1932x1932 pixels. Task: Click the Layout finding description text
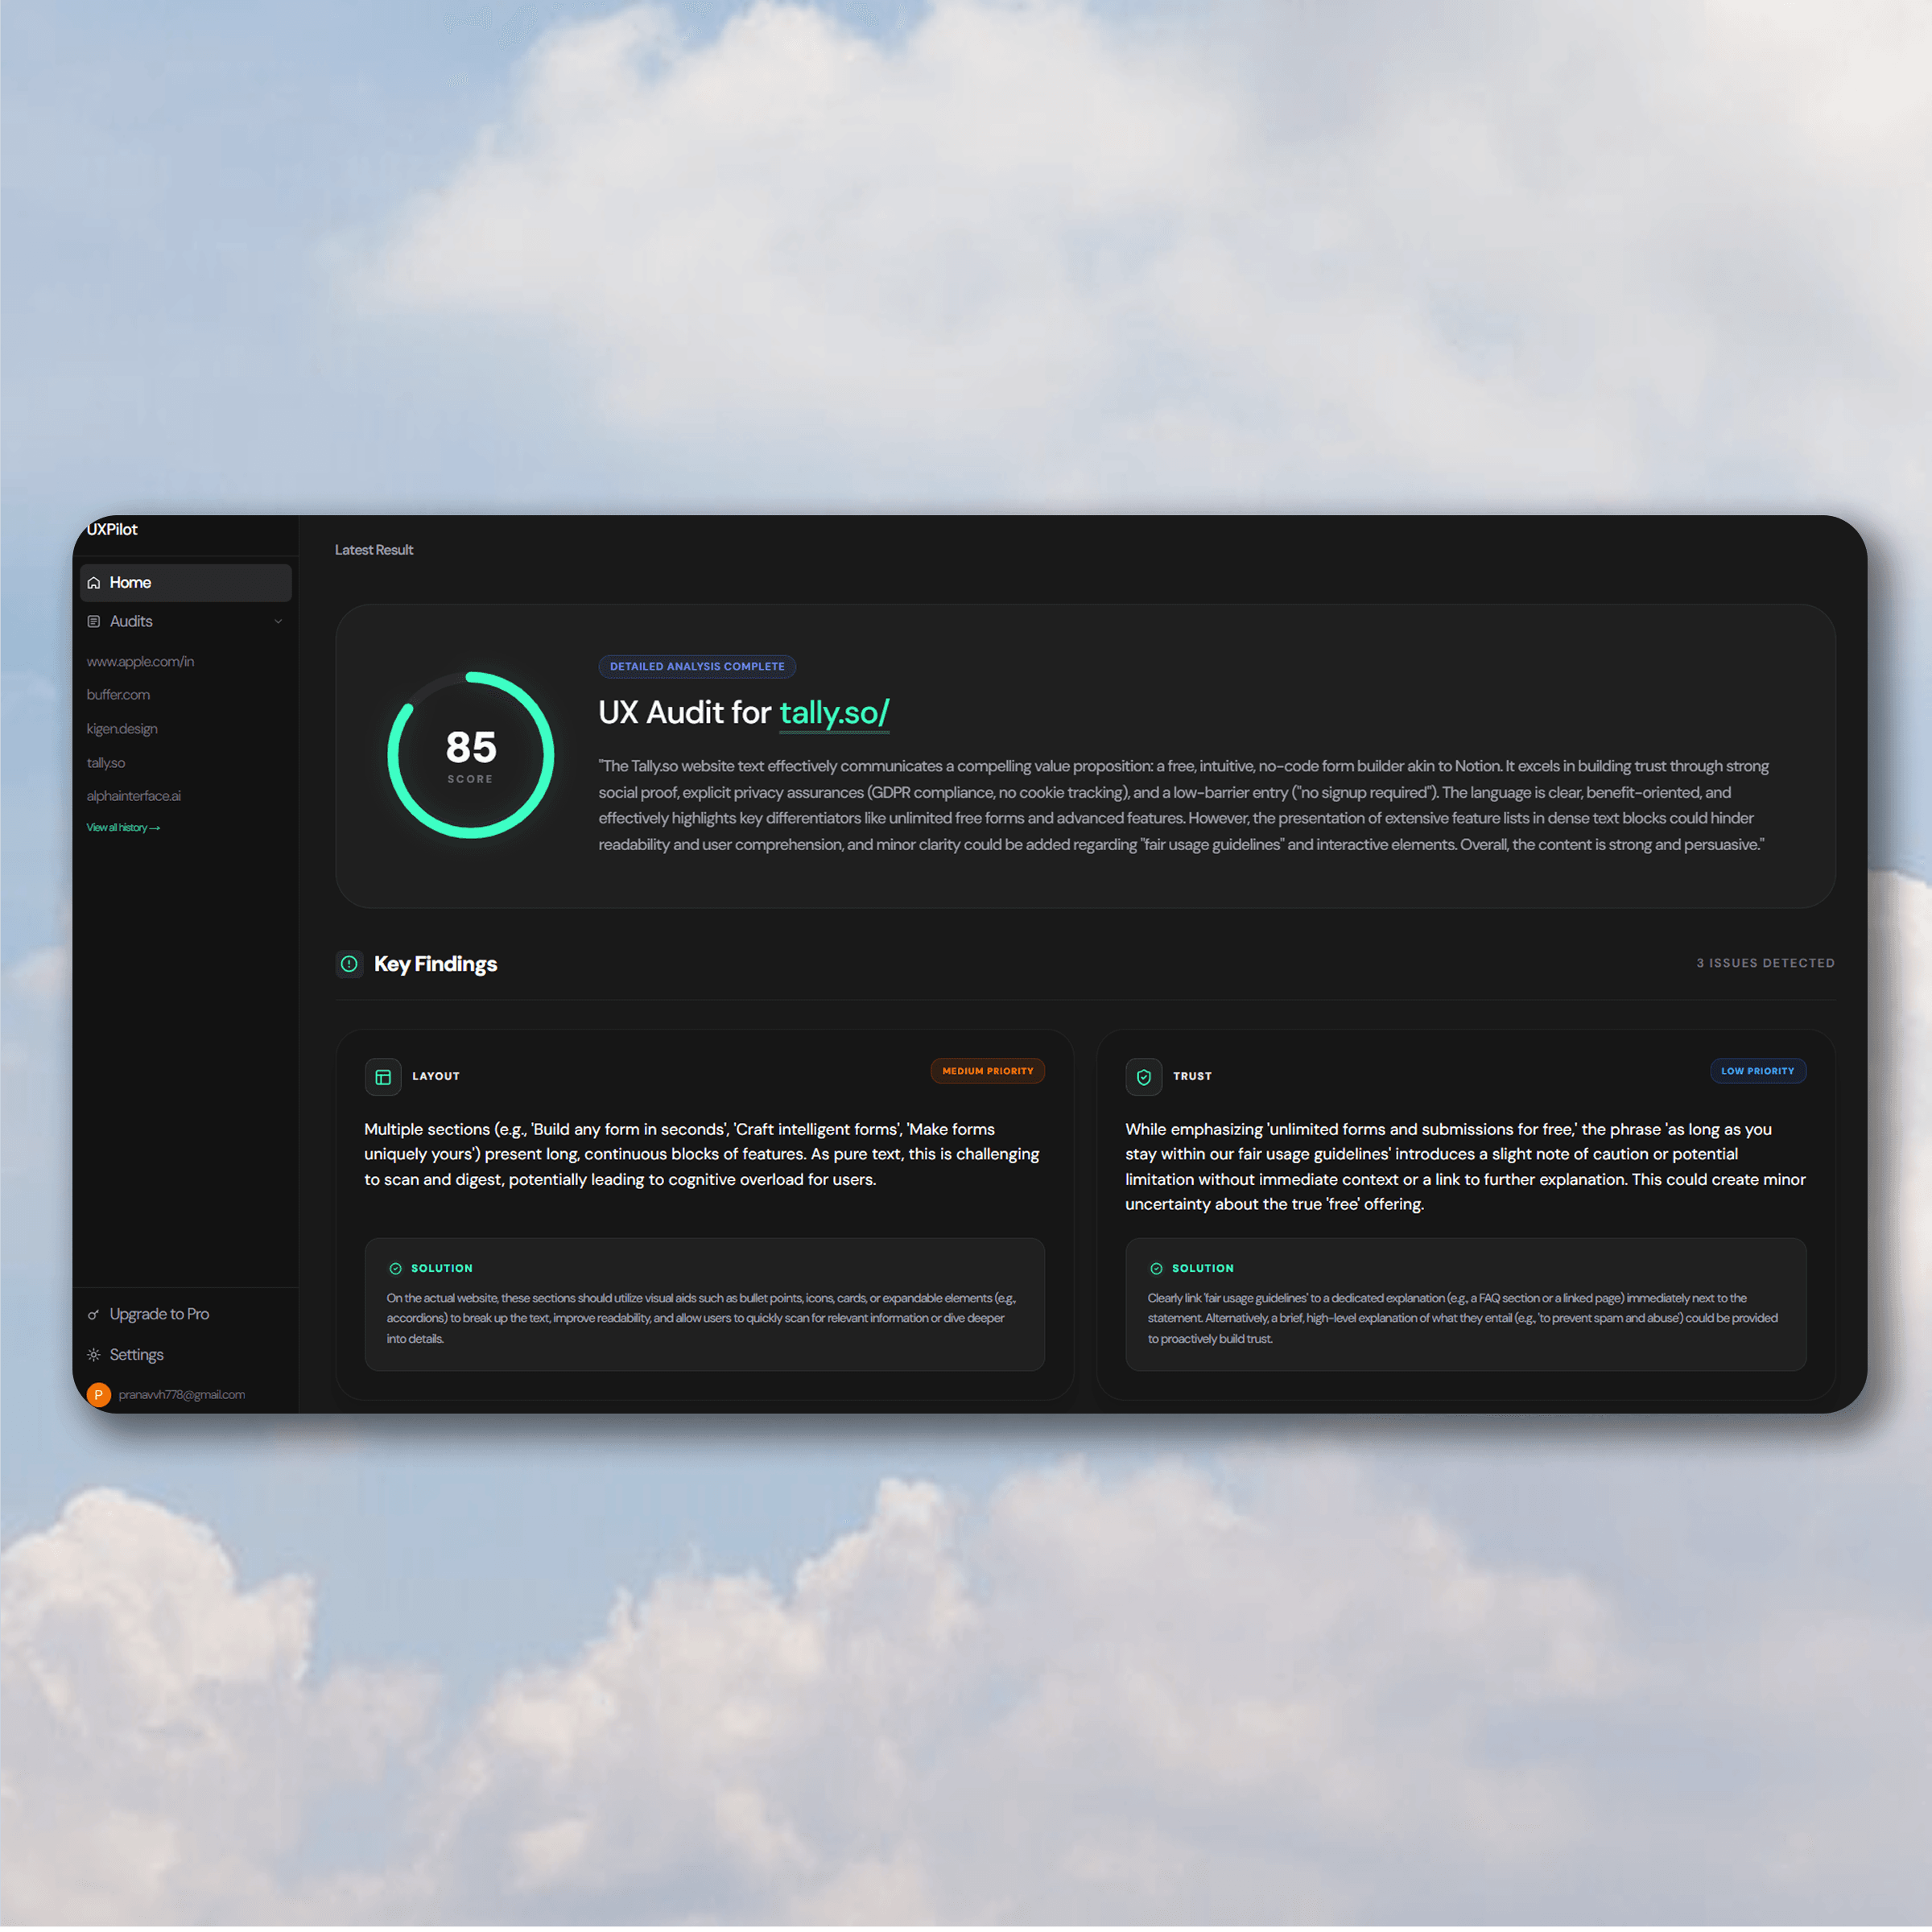702,1154
